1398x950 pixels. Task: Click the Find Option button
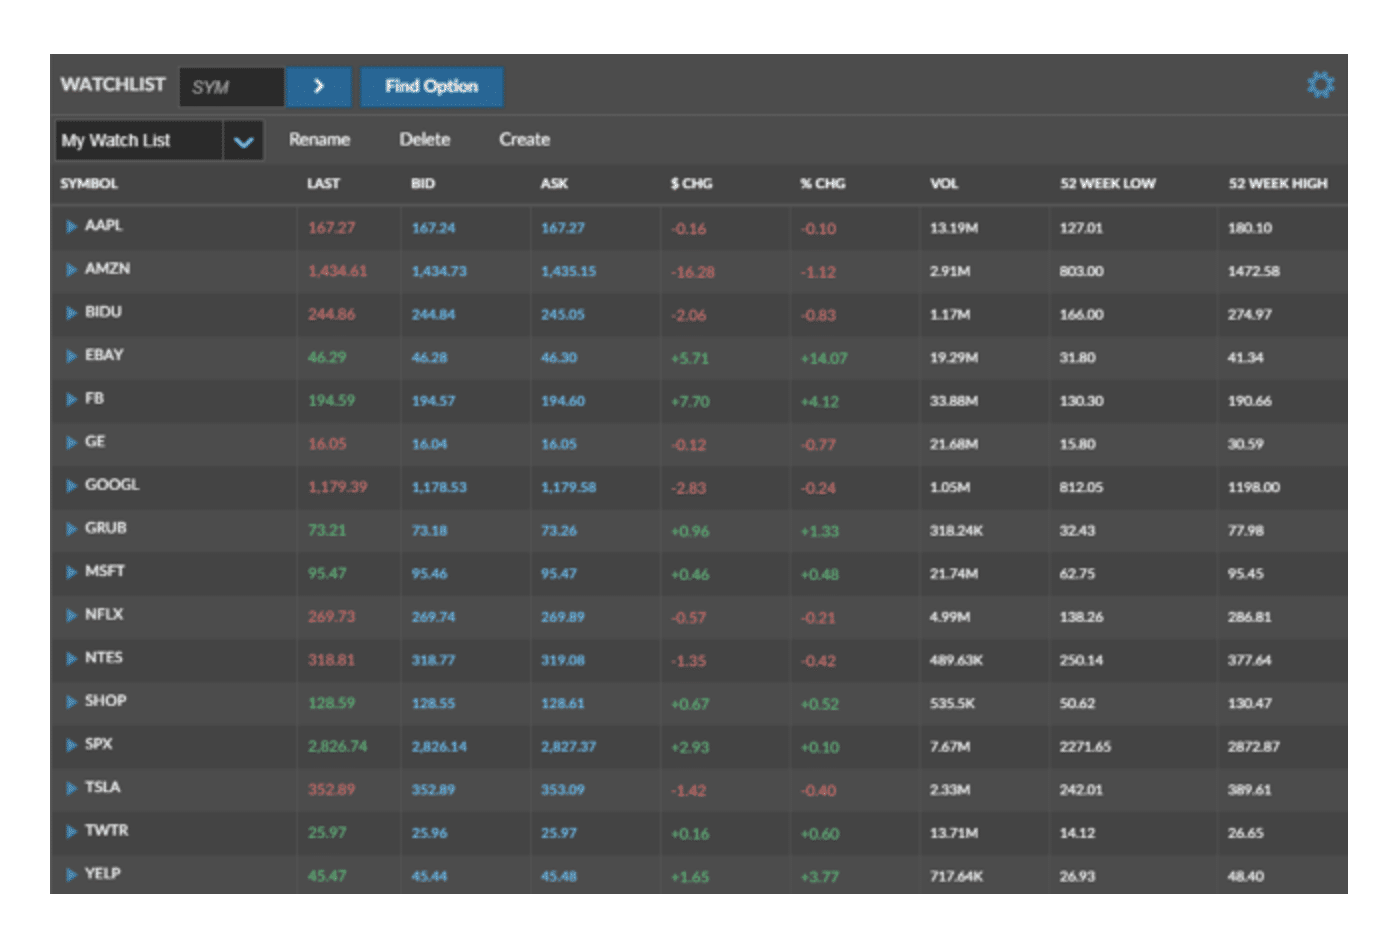(x=432, y=86)
